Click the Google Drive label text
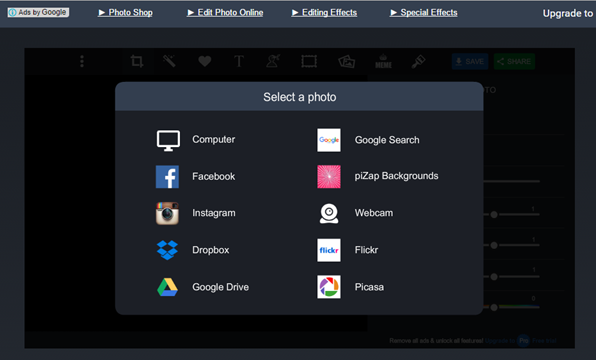This screenshot has width=596, height=360. pyautogui.click(x=220, y=287)
